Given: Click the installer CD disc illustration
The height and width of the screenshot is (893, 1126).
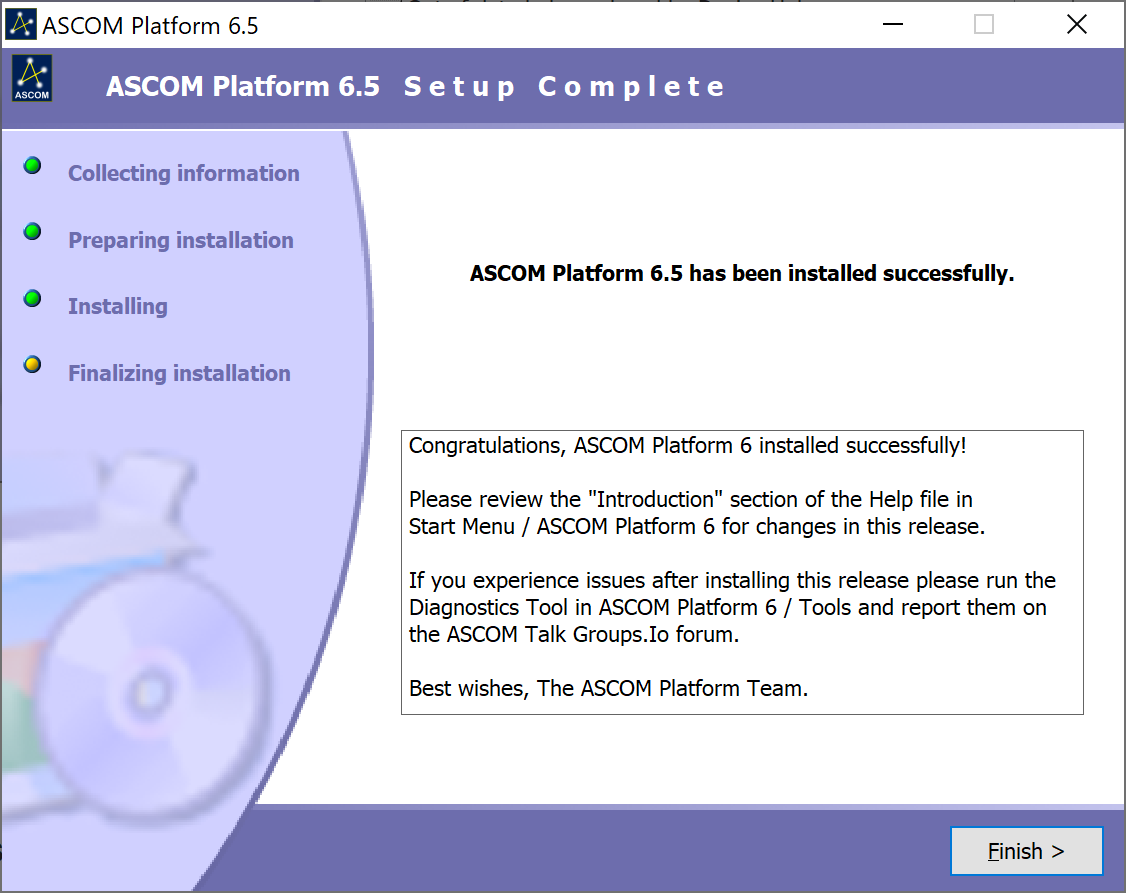Looking at the screenshot, I should click(152, 696).
